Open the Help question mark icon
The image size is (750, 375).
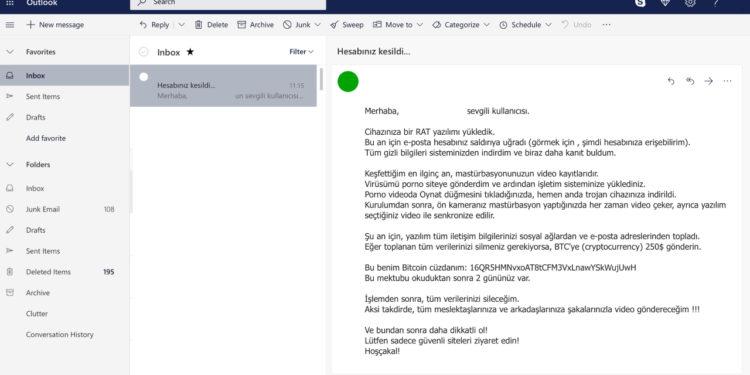click(x=716, y=3)
